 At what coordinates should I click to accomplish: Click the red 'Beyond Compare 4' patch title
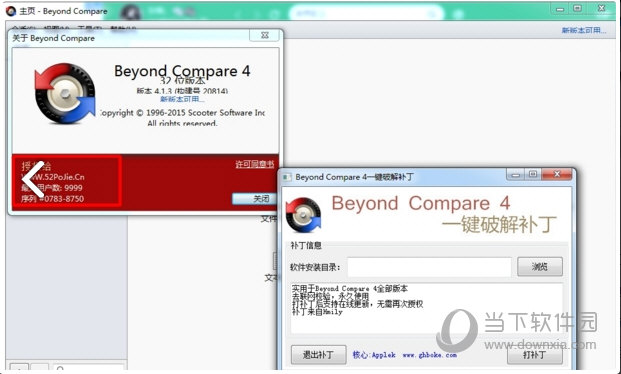pyautogui.click(x=421, y=204)
